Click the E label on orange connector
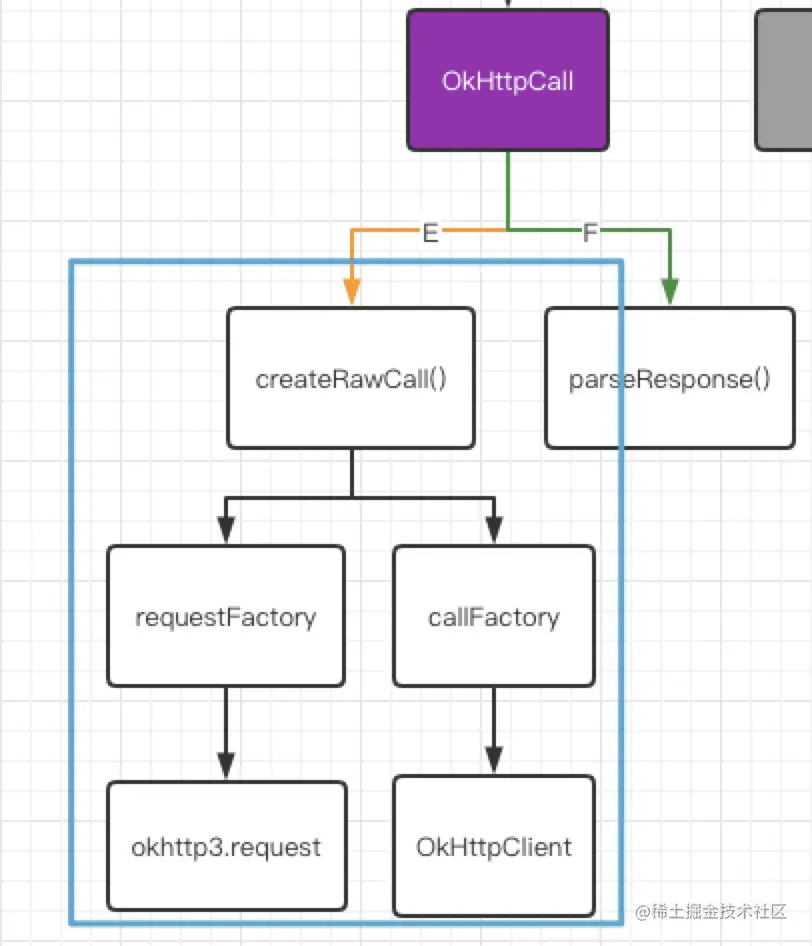 (x=430, y=232)
